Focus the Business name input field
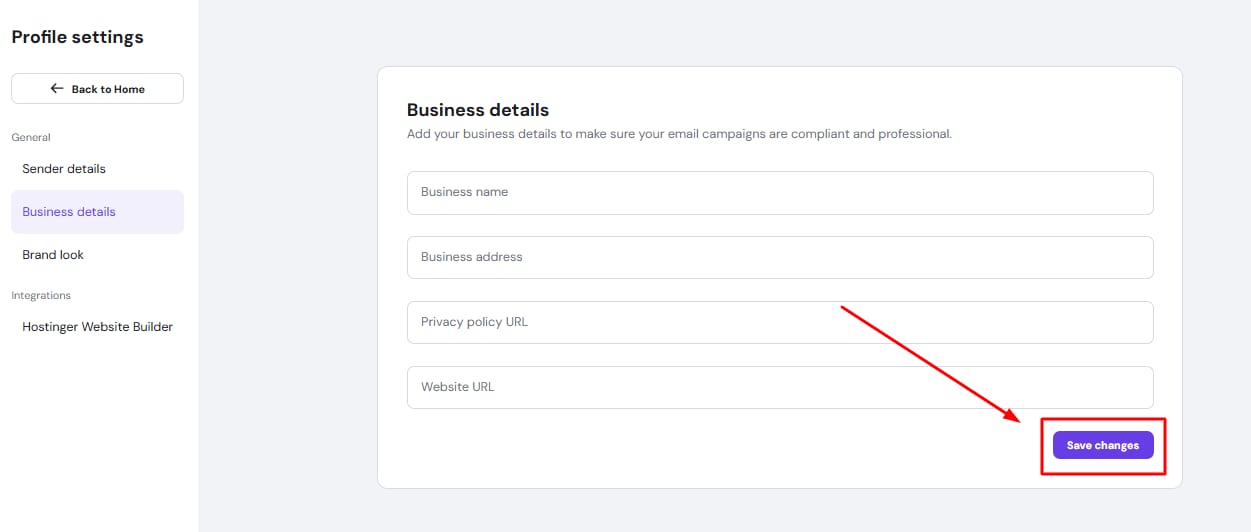 (x=780, y=193)
